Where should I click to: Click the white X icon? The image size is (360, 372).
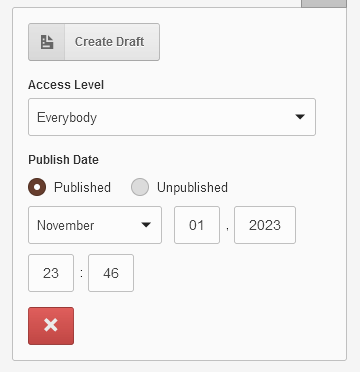coord(51,325)
